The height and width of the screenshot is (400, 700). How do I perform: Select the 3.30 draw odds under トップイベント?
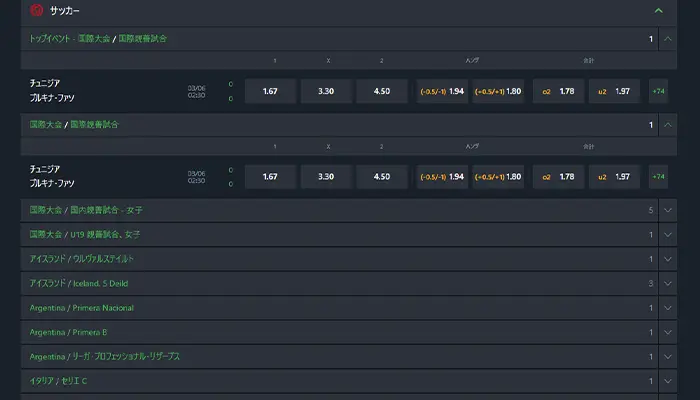[x=326, y=91]
